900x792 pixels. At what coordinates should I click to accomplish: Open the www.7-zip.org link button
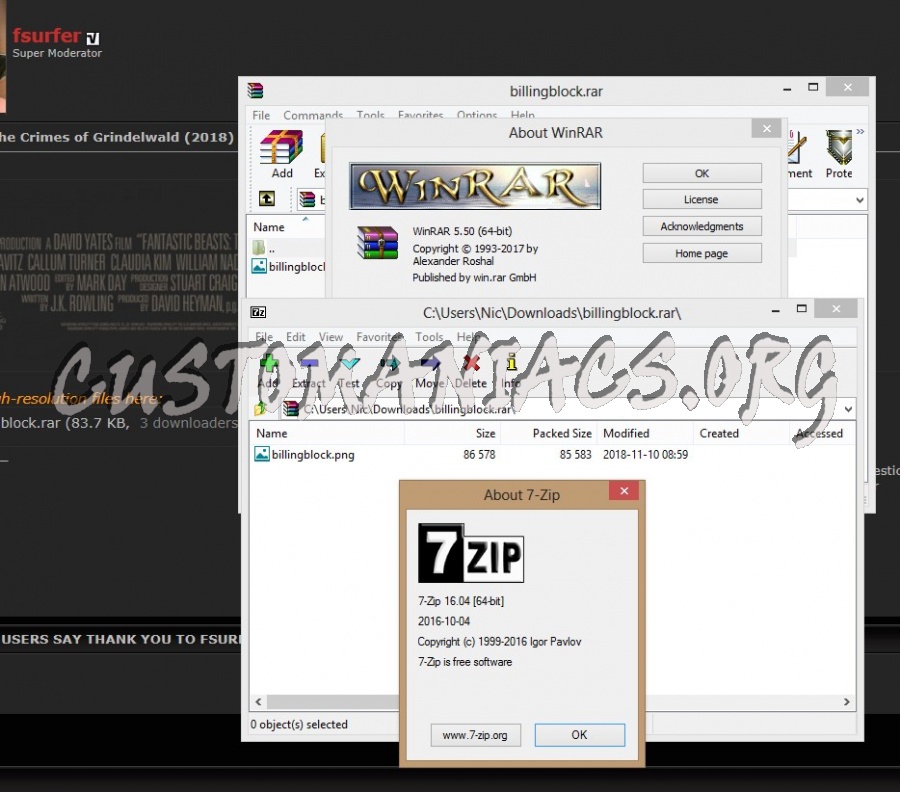(x=475, y=735)
